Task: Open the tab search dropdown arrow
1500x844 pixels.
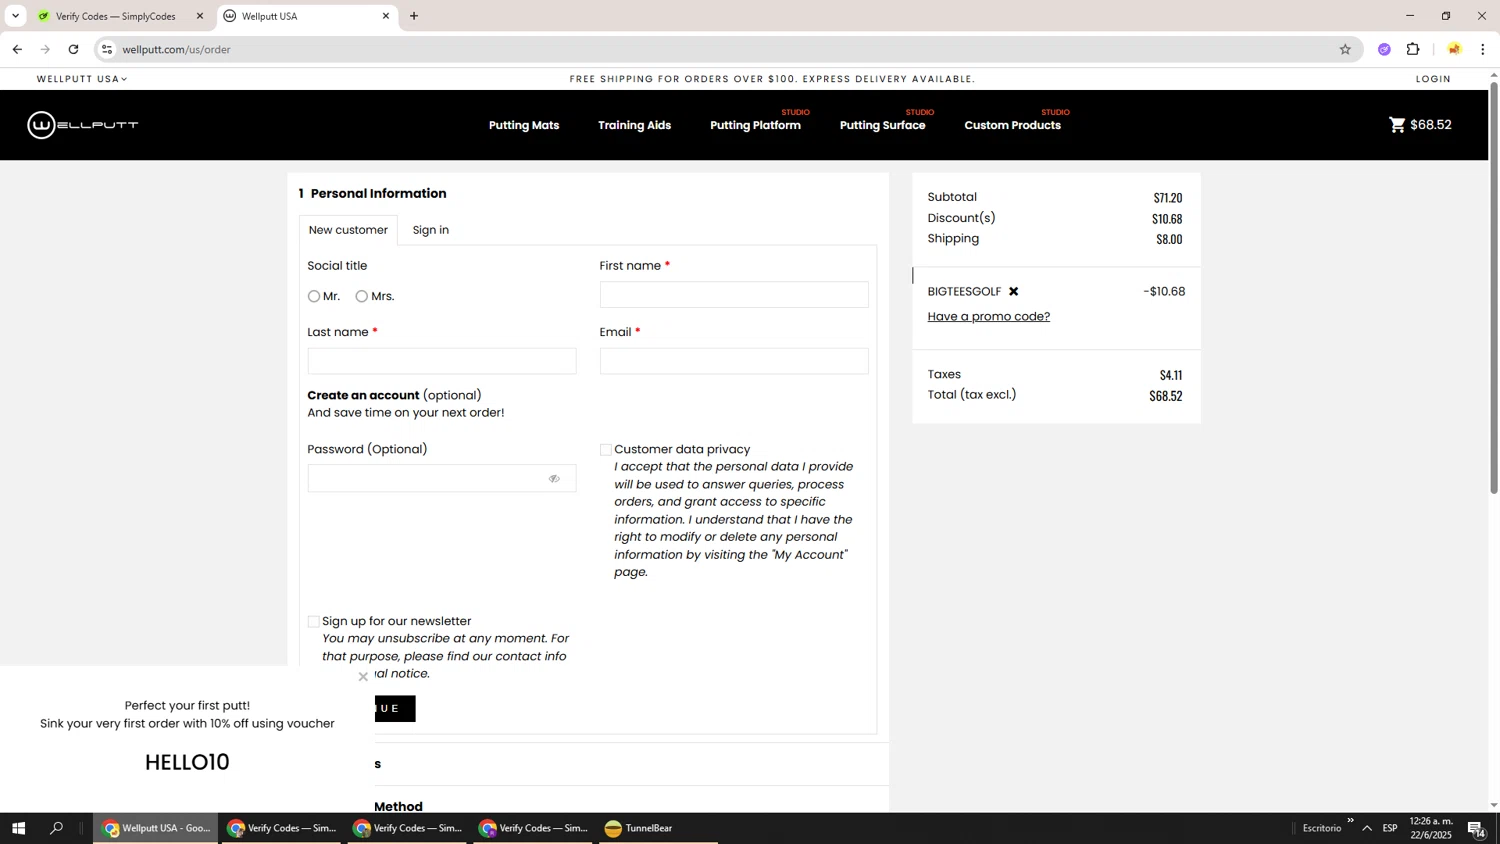Action: (15, 16)
